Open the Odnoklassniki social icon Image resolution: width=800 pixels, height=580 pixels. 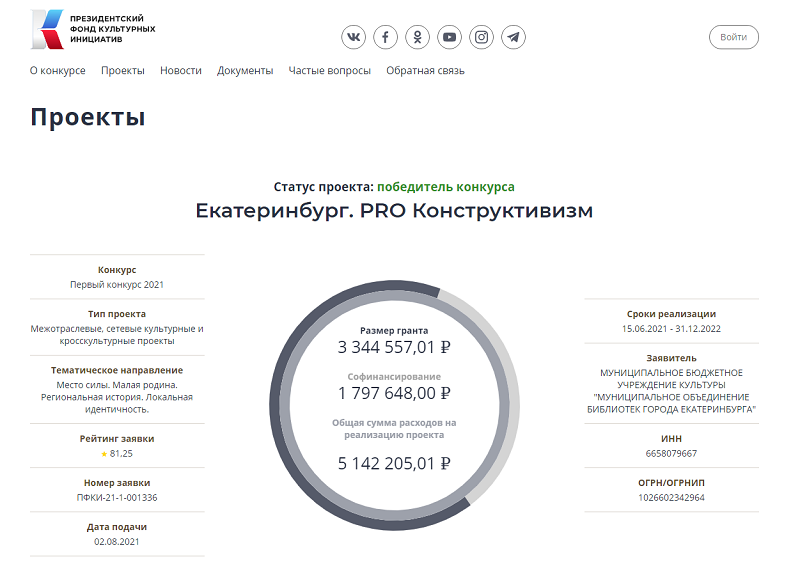(418, 38)
